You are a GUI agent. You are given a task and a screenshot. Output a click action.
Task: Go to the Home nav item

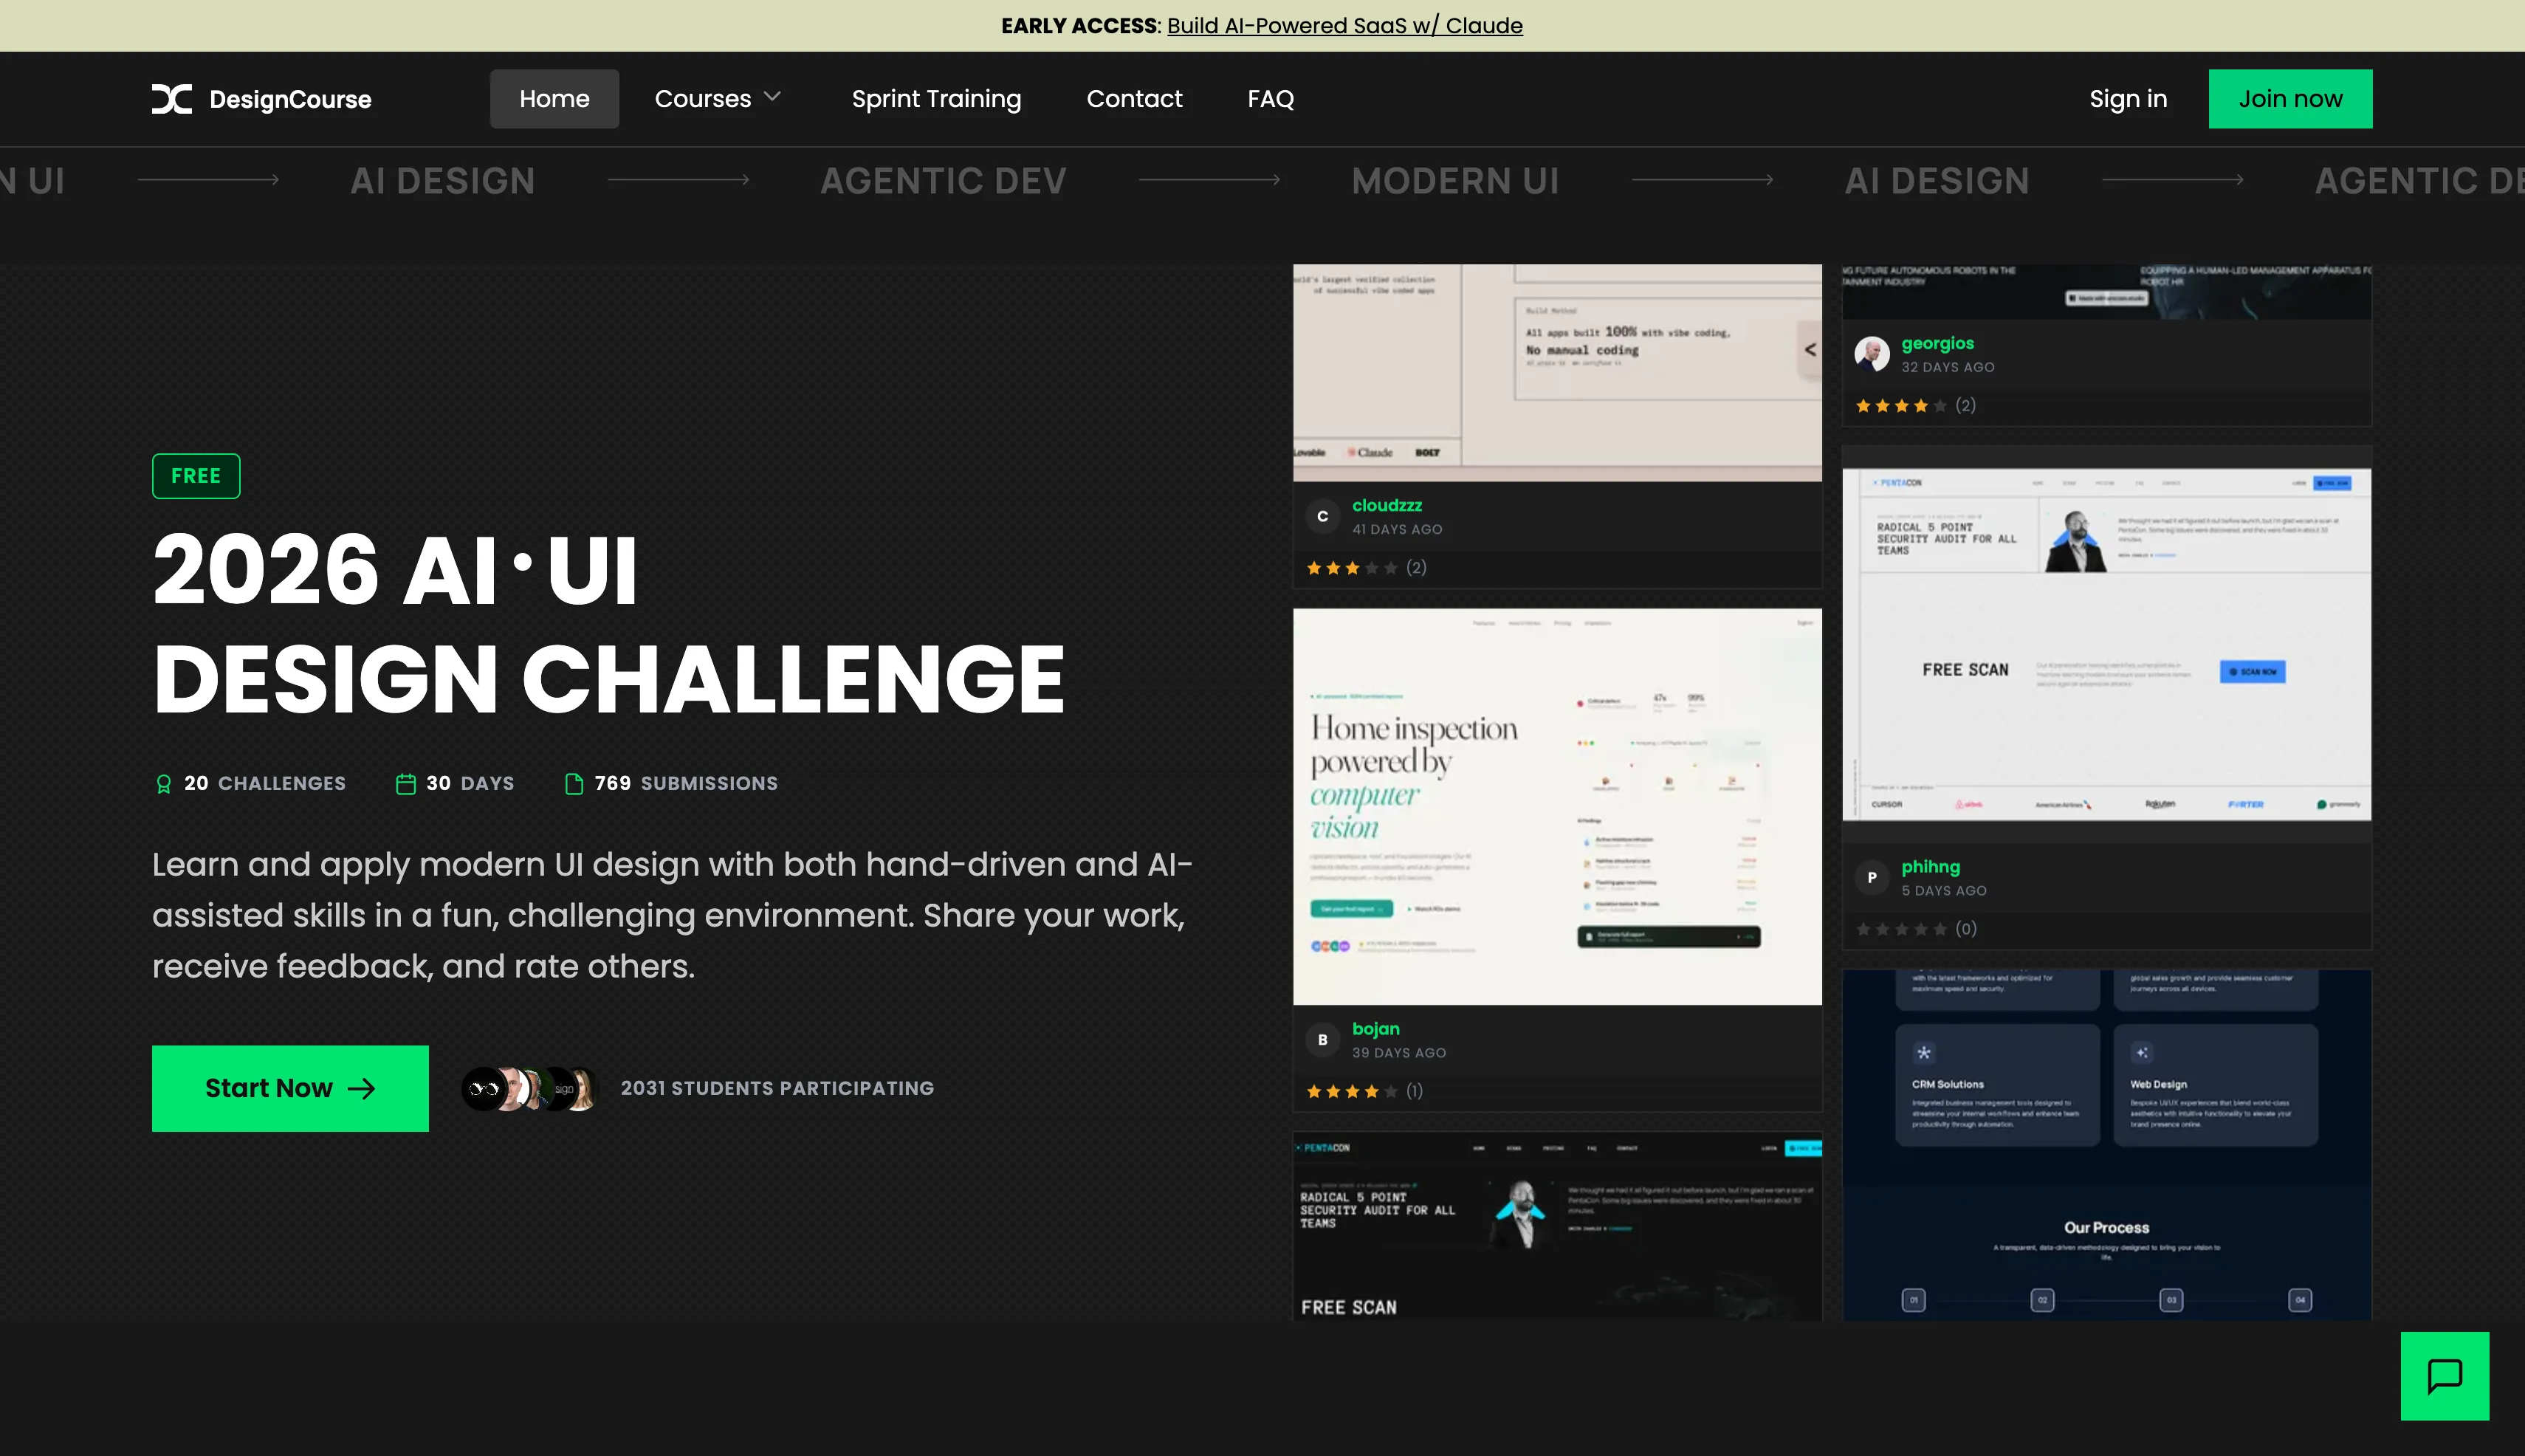[x=554, y=99]
